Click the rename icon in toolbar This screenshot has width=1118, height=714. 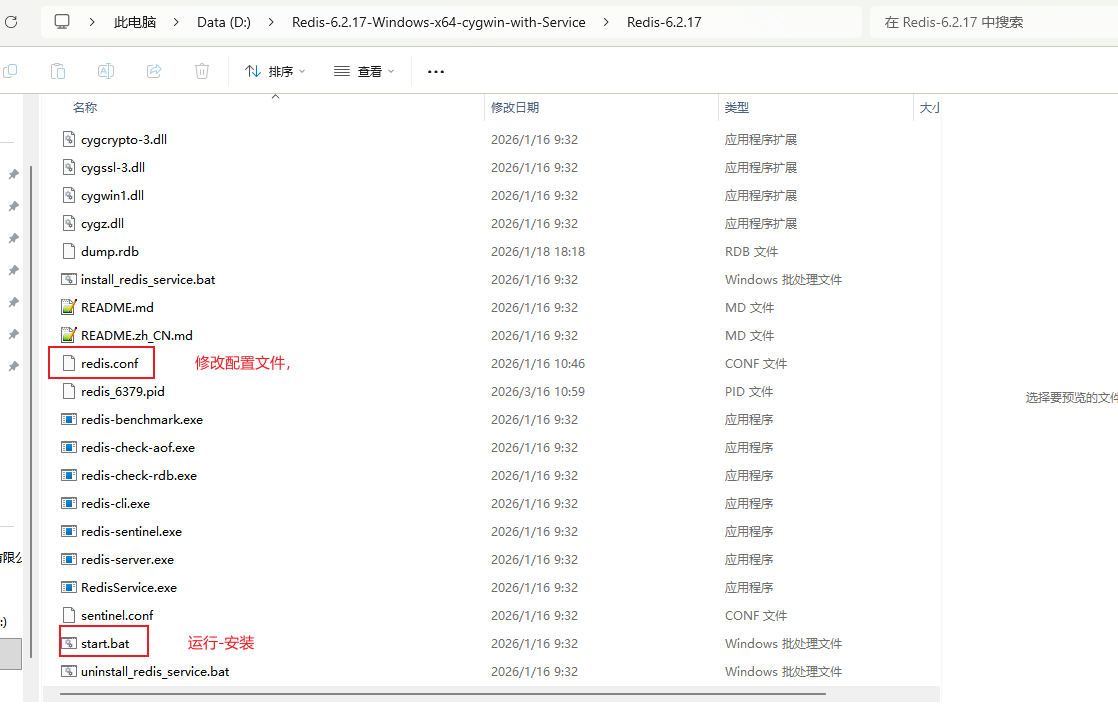click(x=106, y=71)
